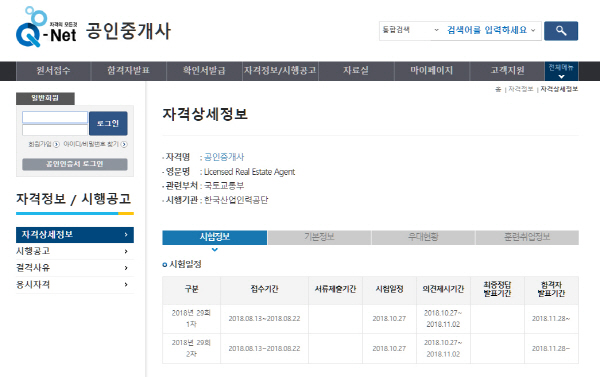This screenshot has height=377, width=600.
Task: Click the 한국산업인력공단 agency text
Action: (x=236, y=200)
